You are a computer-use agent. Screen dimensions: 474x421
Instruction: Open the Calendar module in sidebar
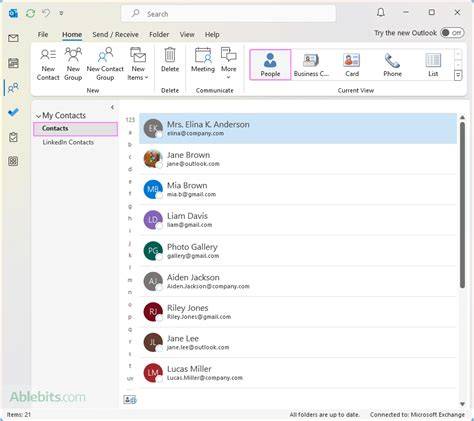13,63
